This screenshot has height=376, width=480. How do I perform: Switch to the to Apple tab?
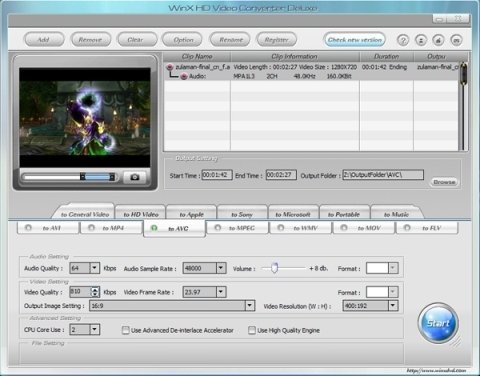[192, 214]
